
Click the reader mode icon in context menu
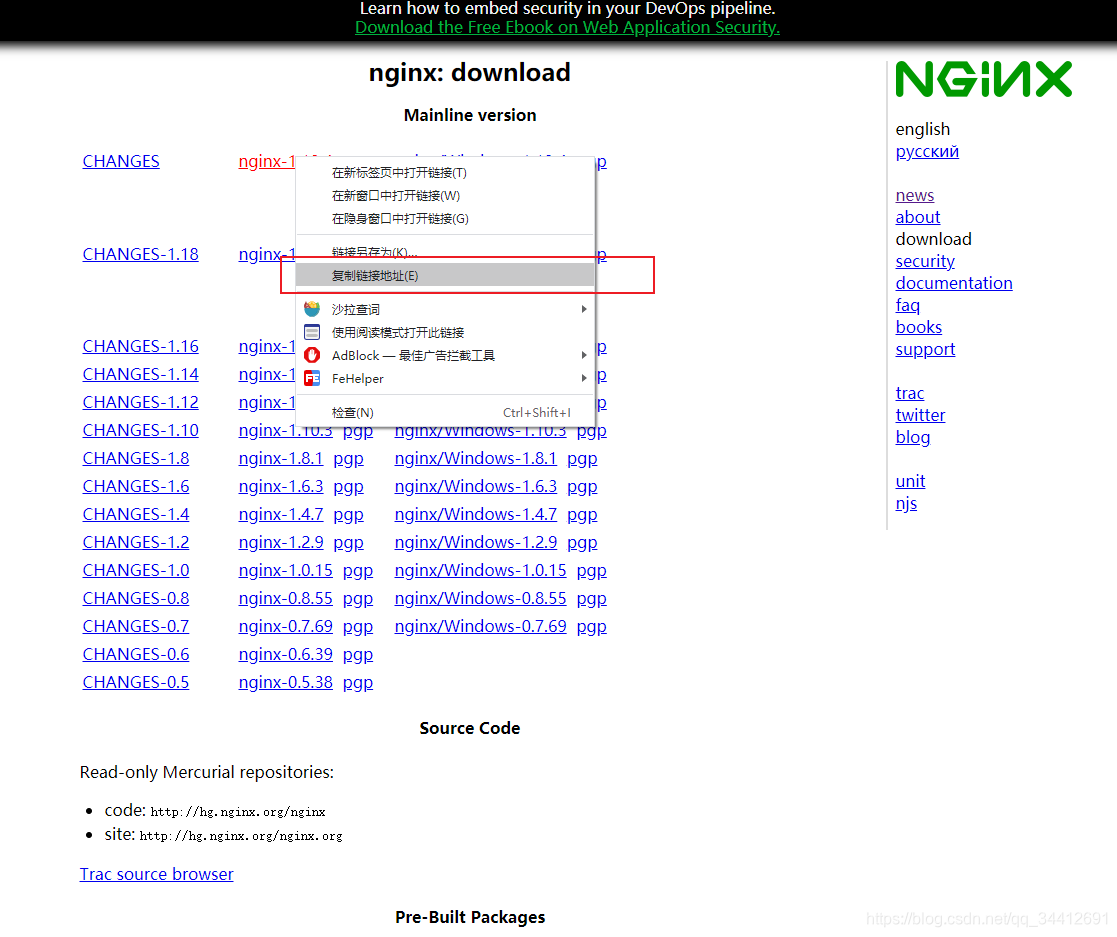coord(312,332)
